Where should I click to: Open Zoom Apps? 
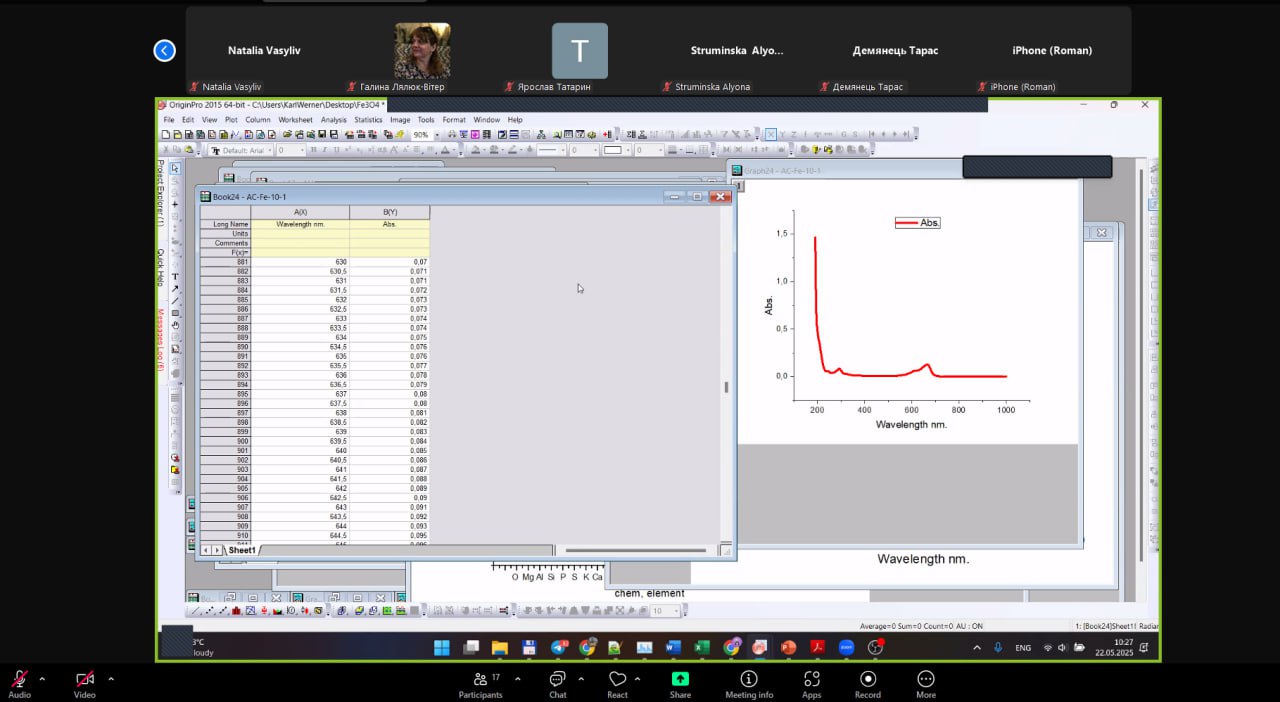811,684
